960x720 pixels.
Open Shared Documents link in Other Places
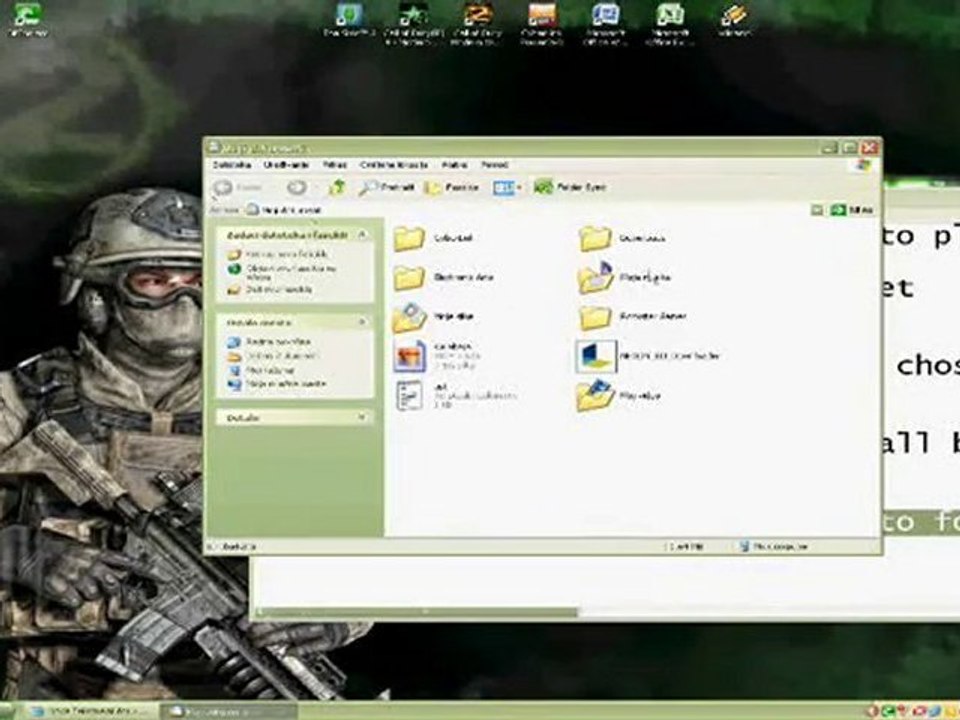[273, 356]
